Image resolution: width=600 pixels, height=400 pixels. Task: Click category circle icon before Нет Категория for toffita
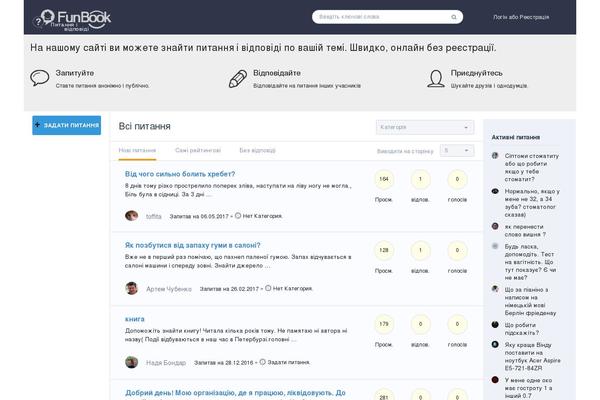coord(238,216)
